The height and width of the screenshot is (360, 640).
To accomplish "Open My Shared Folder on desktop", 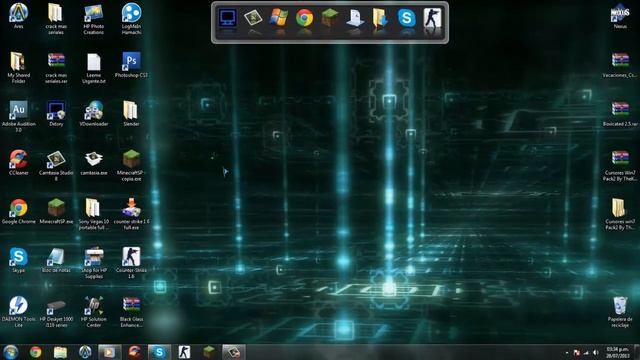I will (x=18, y=68).
